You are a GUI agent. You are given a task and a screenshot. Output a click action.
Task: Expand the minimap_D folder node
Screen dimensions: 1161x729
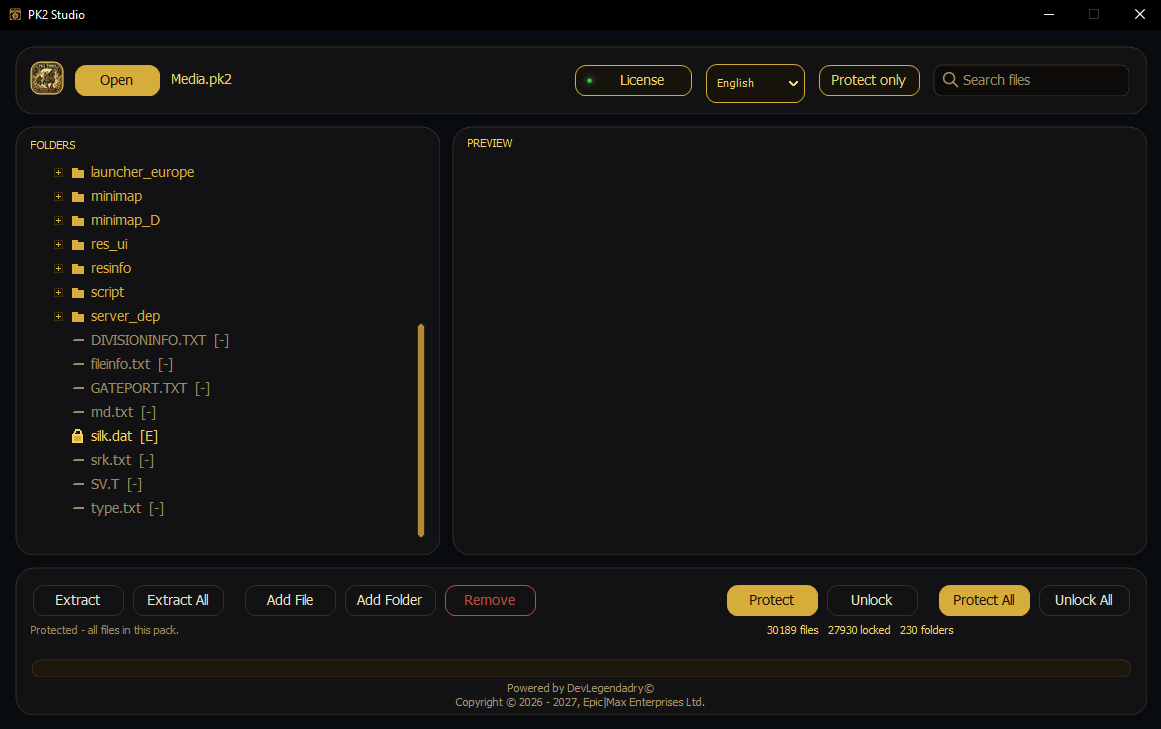point(58,221)
